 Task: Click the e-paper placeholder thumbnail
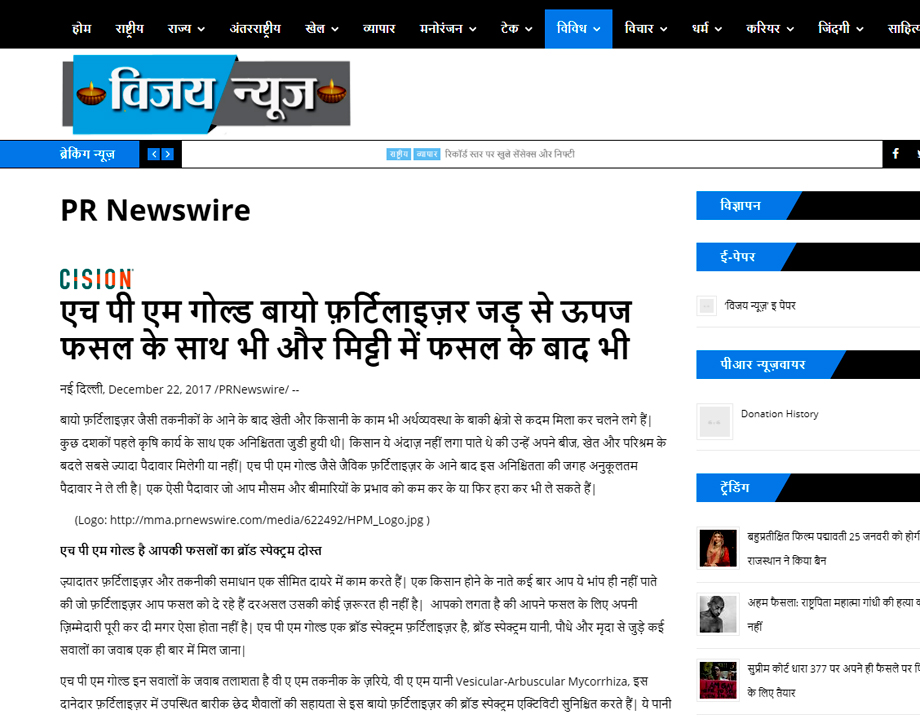tap(706, 306)
